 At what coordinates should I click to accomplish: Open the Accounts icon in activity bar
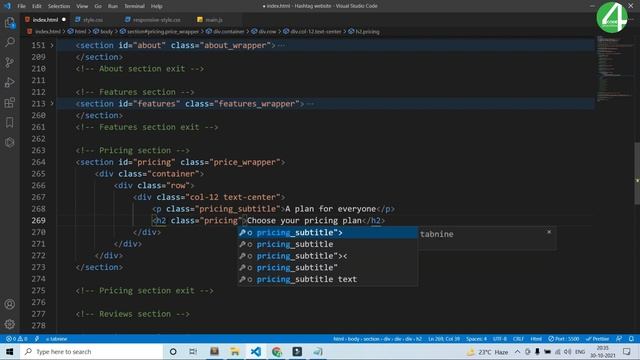coord(9,304)
